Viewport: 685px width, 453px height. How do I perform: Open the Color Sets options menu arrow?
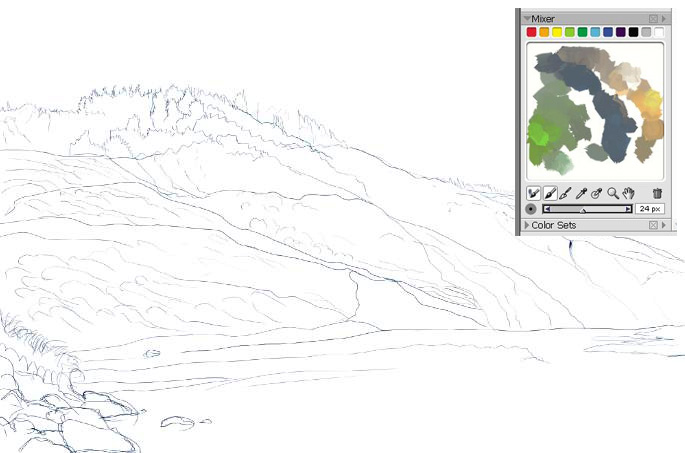[664, 225]
